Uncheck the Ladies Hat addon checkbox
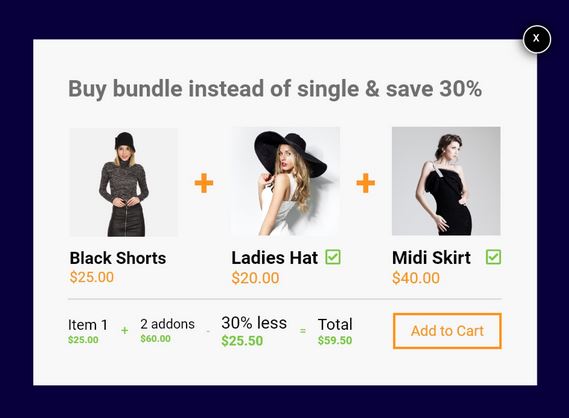 click(333, 257)
